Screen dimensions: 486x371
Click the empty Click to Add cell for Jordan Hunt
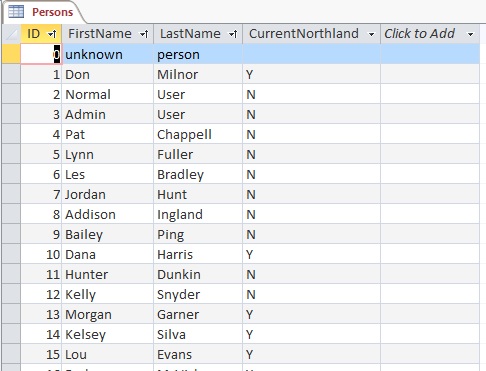coord(430,194)
